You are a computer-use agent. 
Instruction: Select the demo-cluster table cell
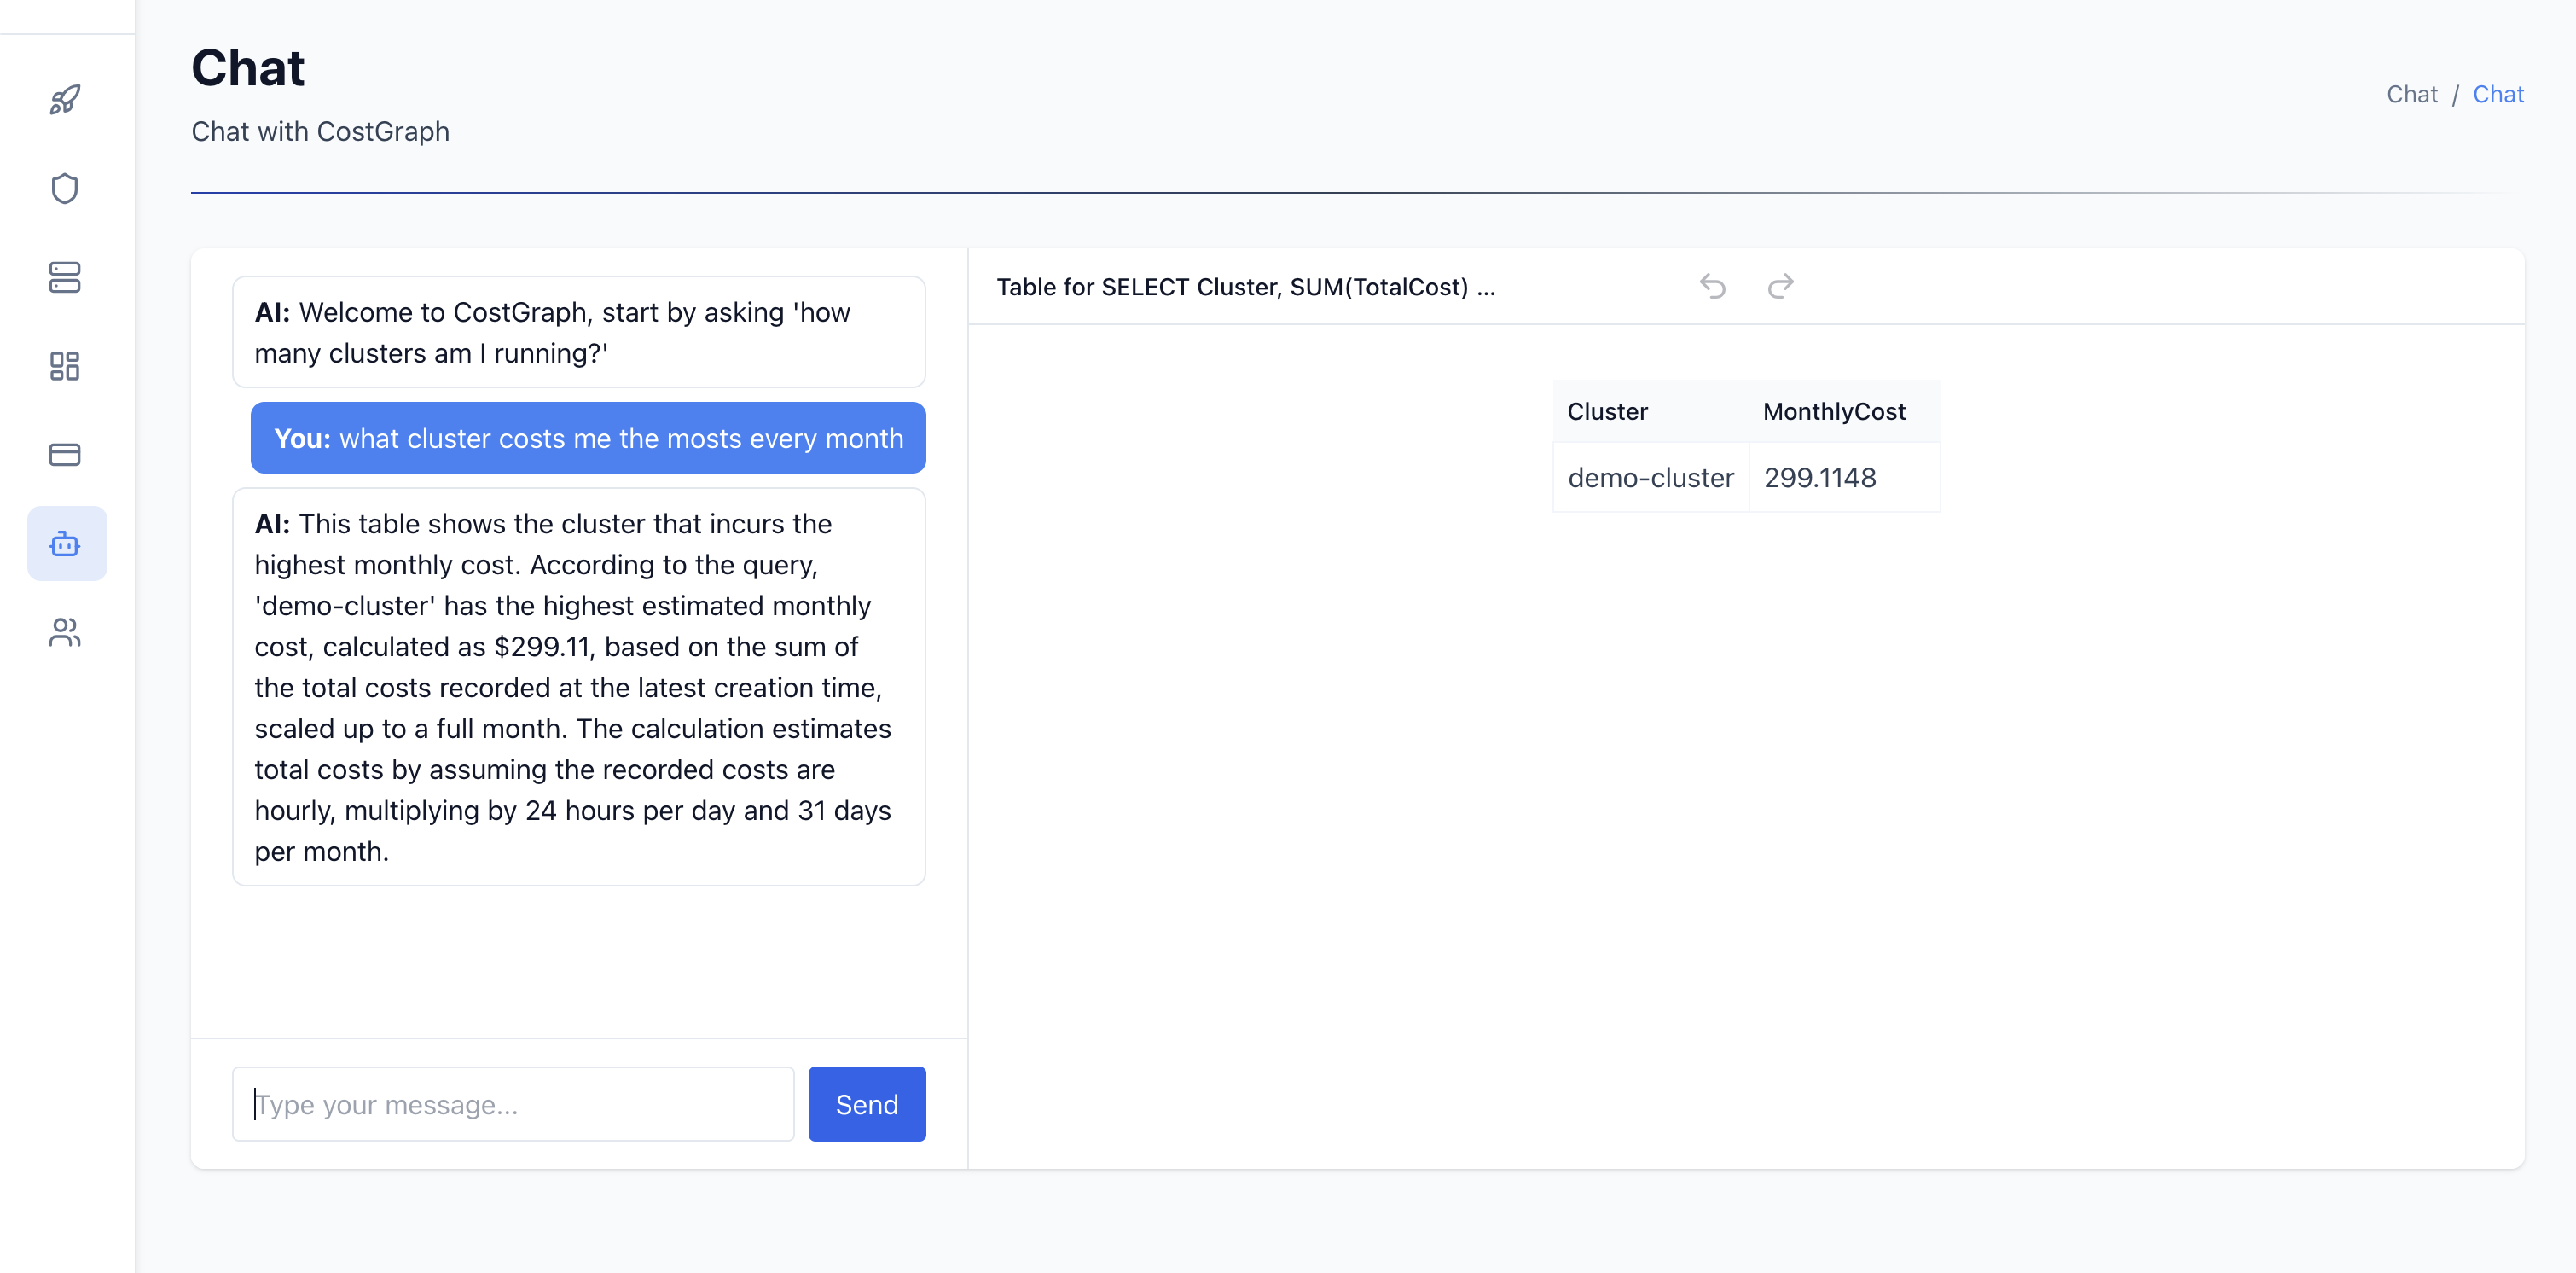(1650, 478)
